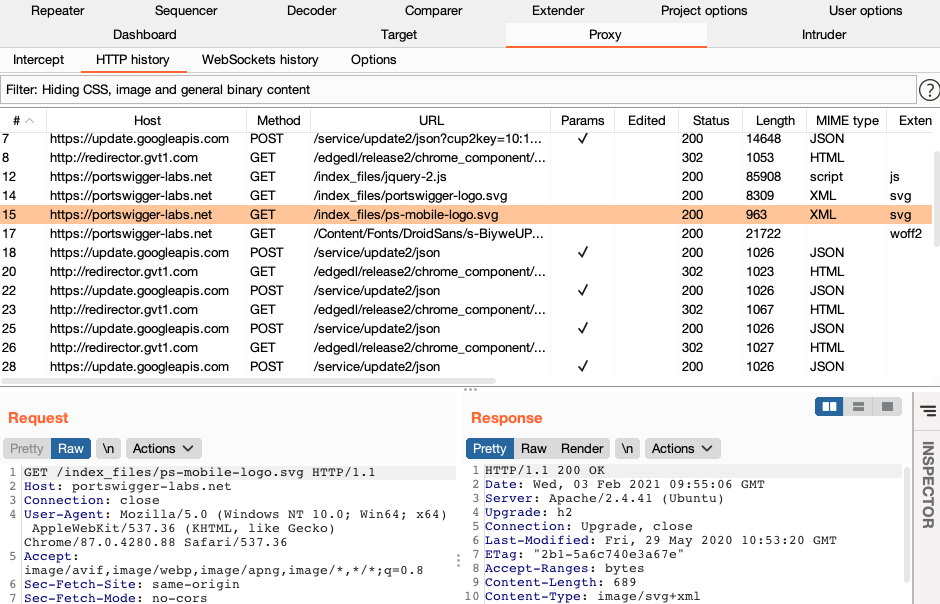This screenshot has width=940, height=604.
Task: Select Raw view in Response panel
Action: coord(534,449)
